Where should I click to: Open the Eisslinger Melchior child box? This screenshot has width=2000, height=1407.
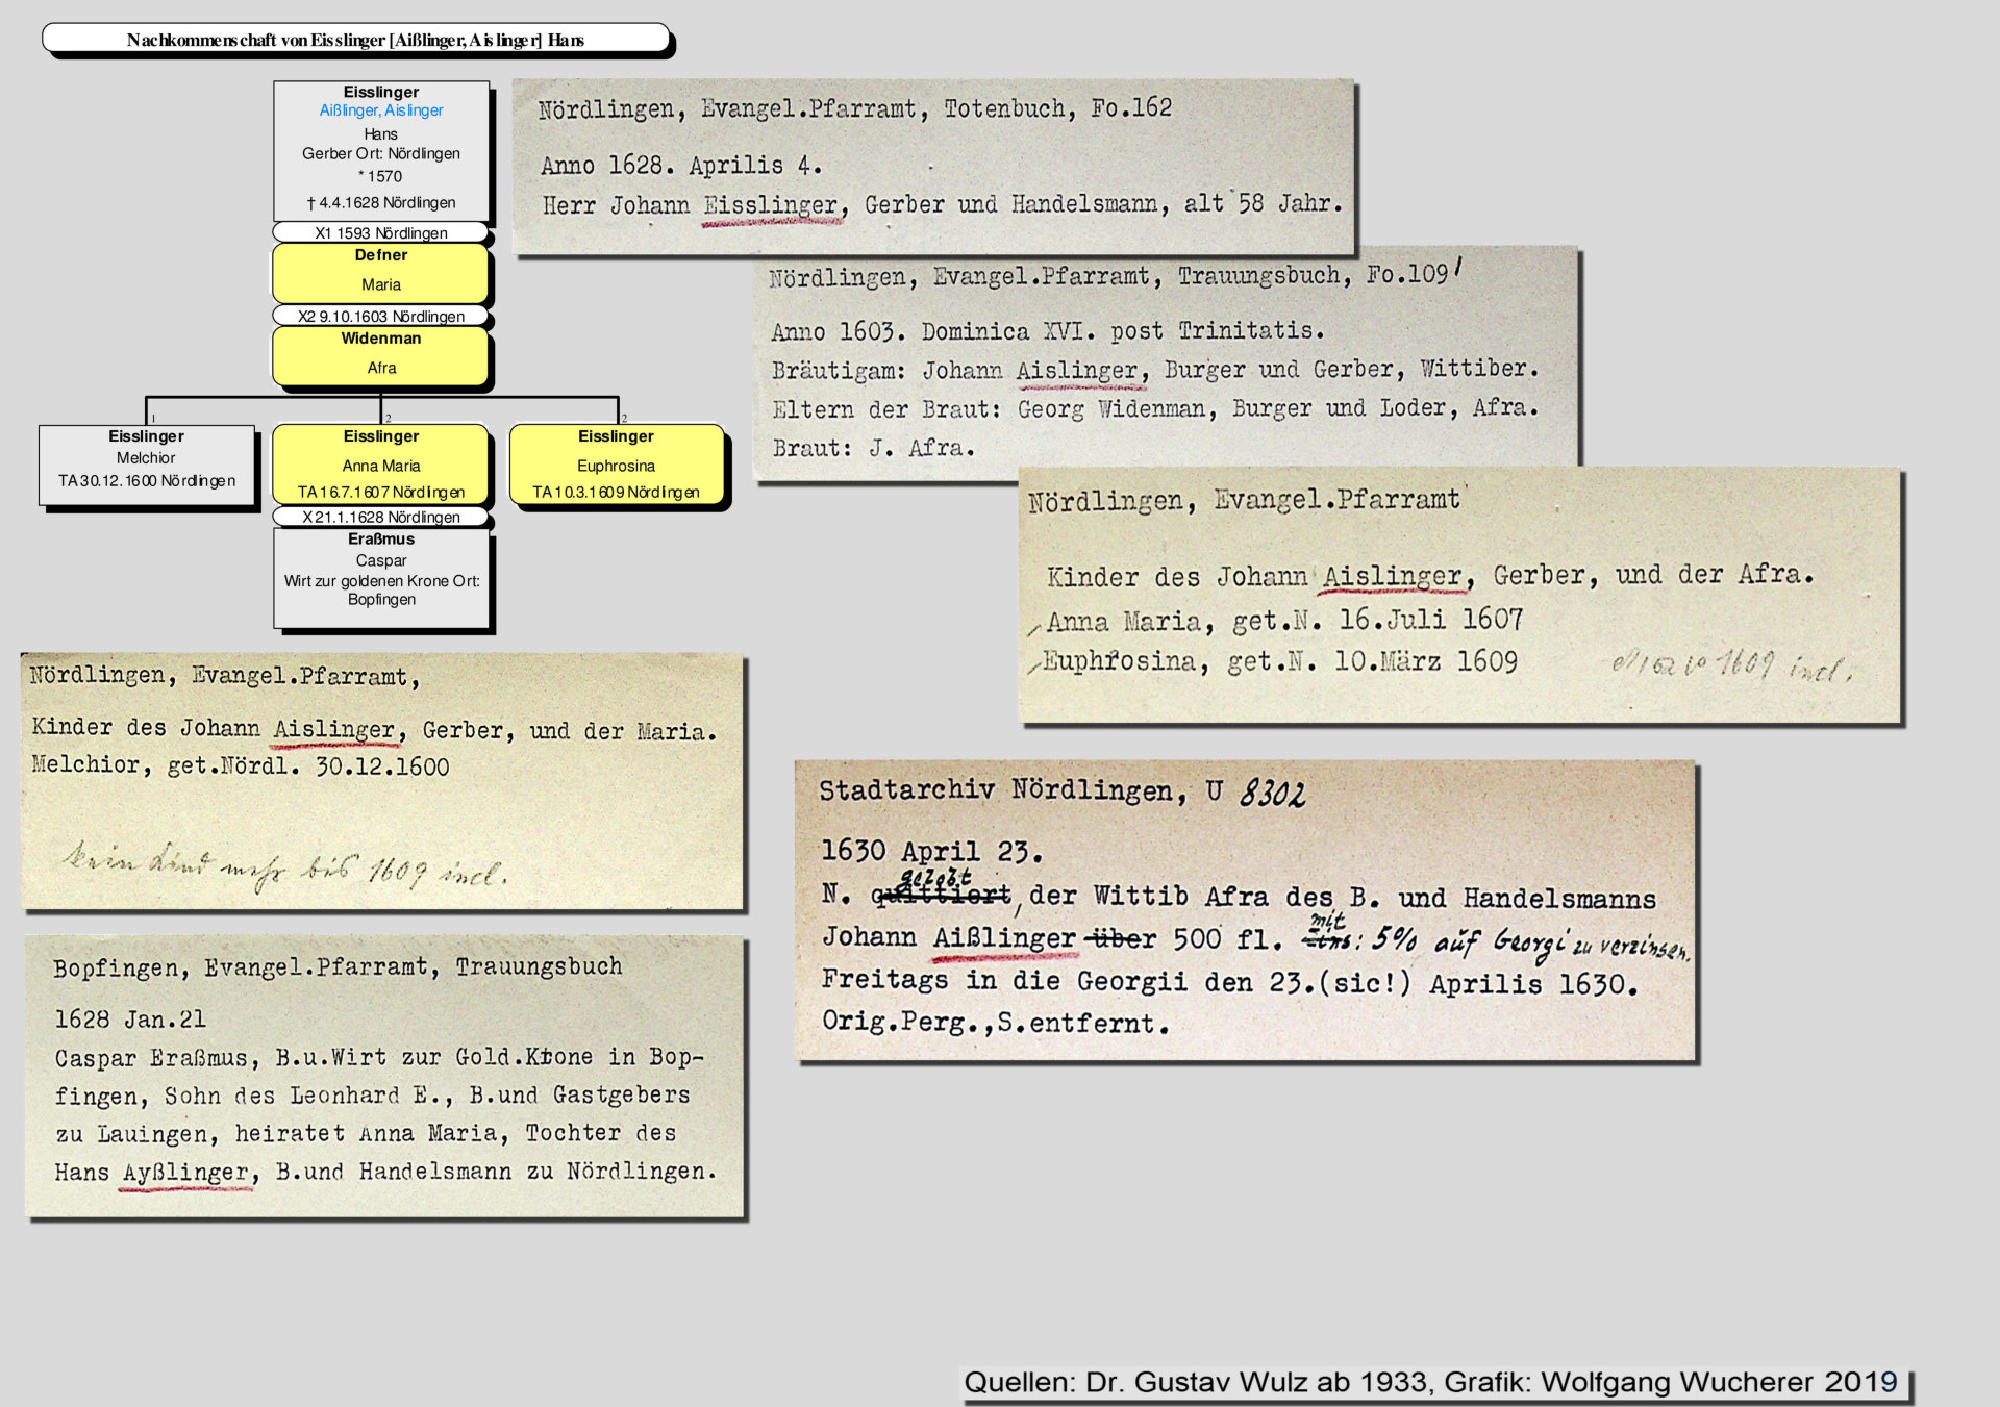(x=147, y=465)
